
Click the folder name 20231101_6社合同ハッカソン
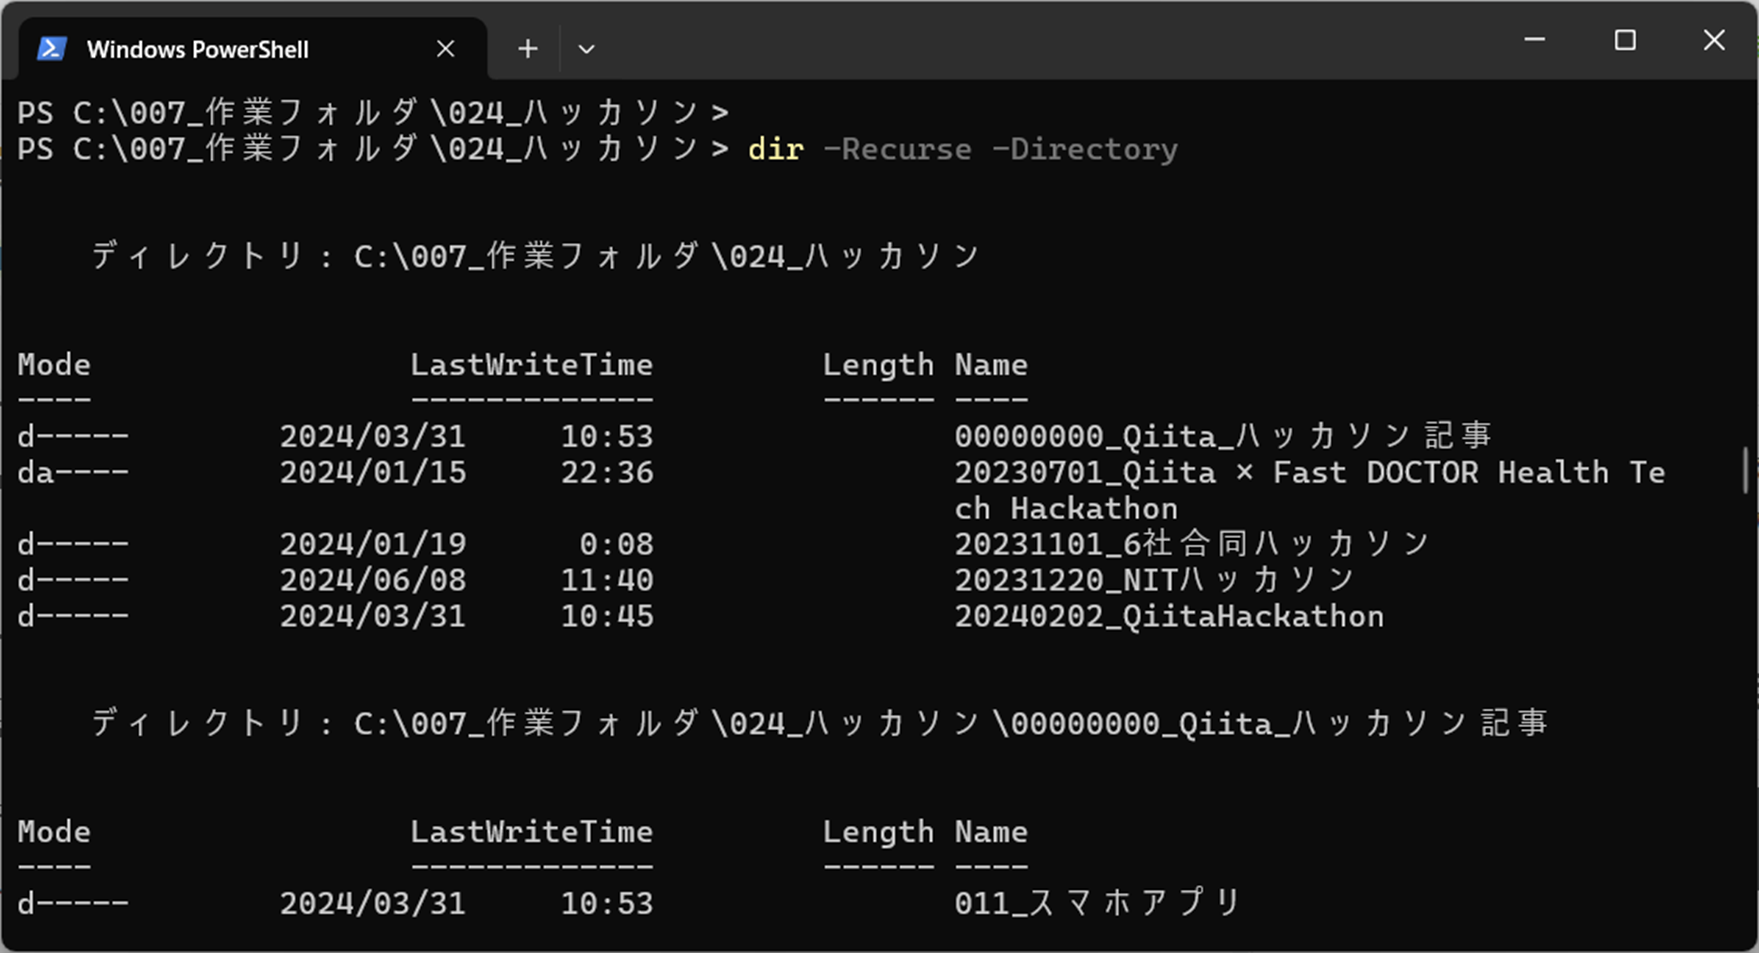point(1192,543)
